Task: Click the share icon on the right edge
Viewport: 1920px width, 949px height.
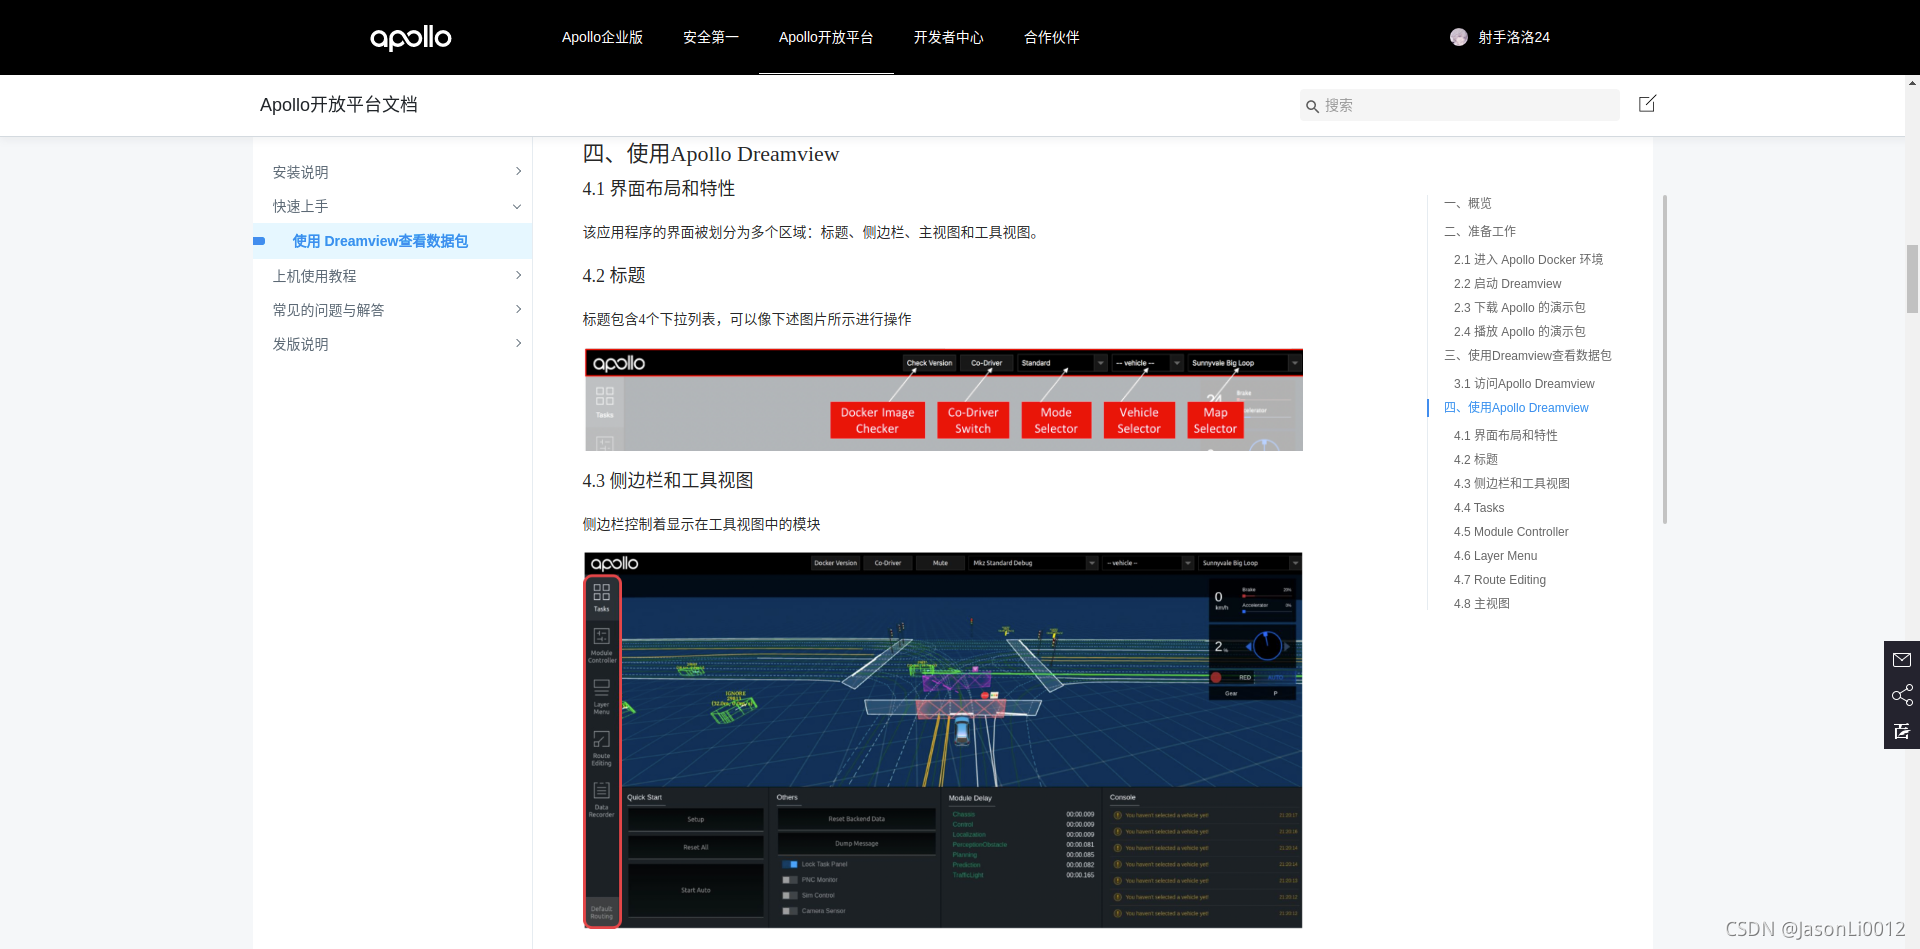Action: 1902,695
